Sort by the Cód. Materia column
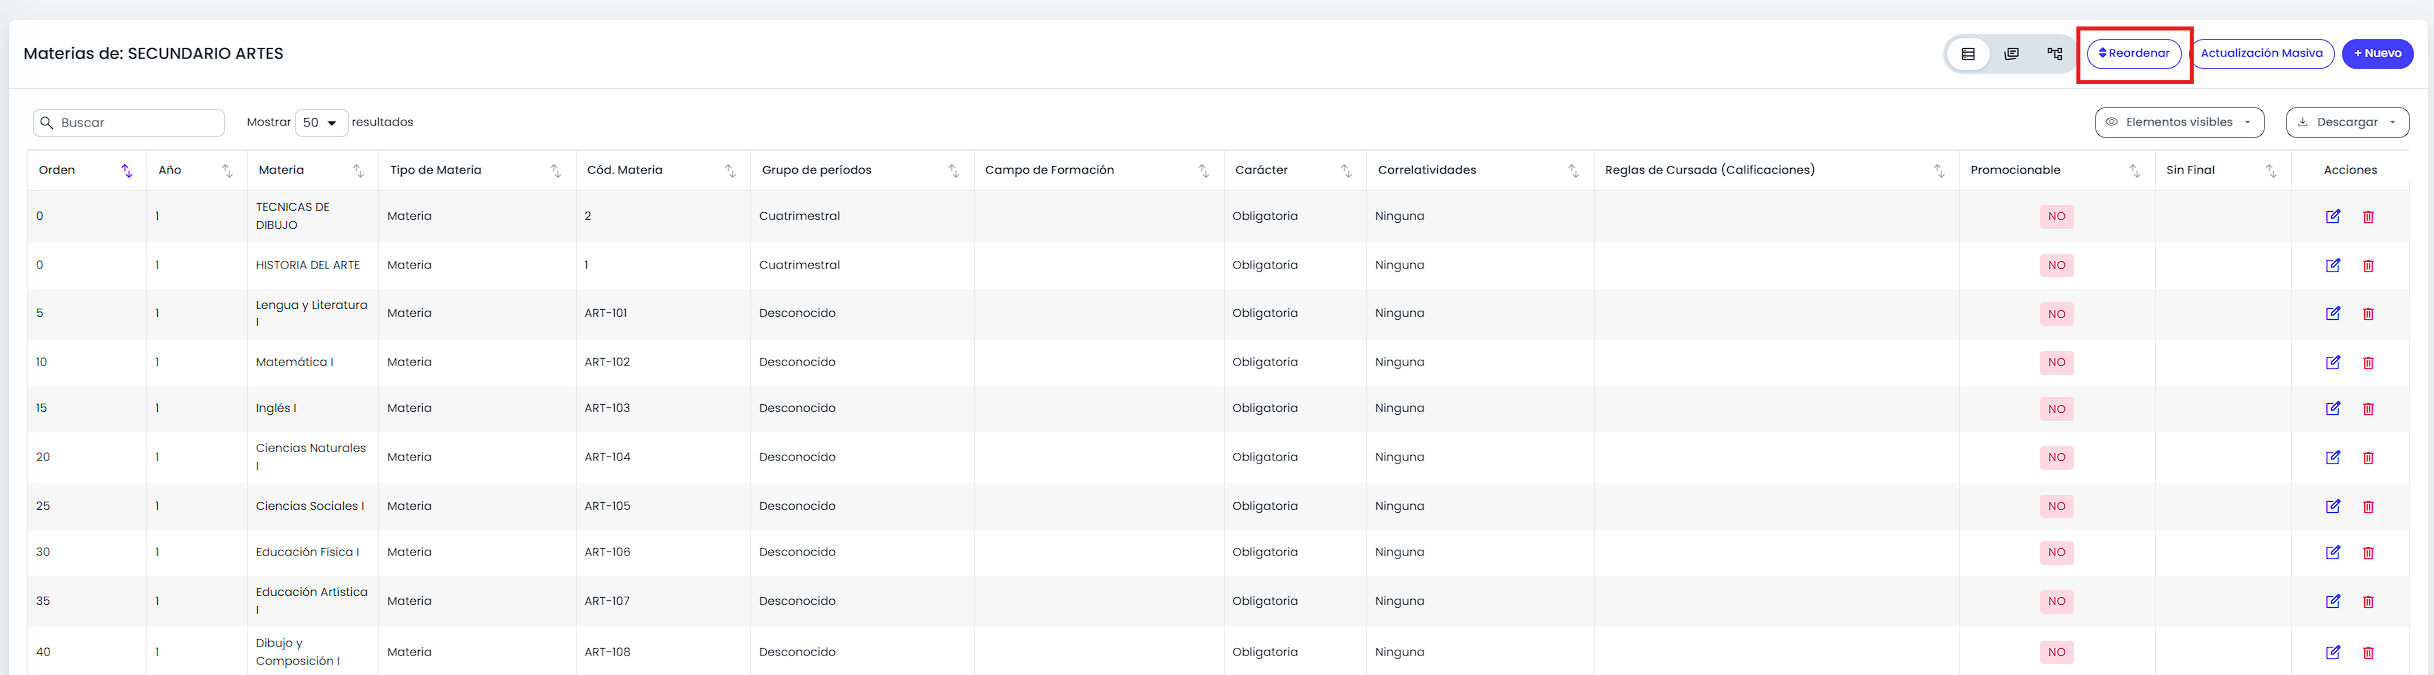Screen dimensions: 2434x675 tap(662, 170)
